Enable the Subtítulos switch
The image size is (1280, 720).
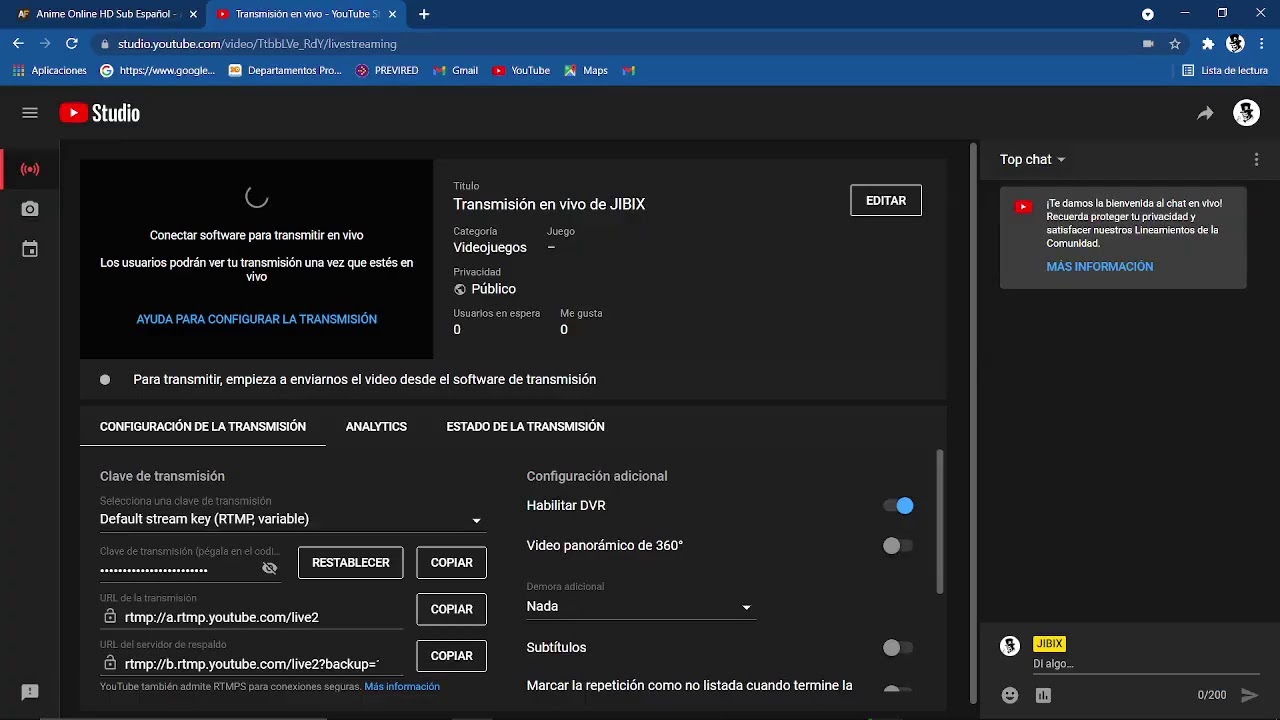click(898, 648)
